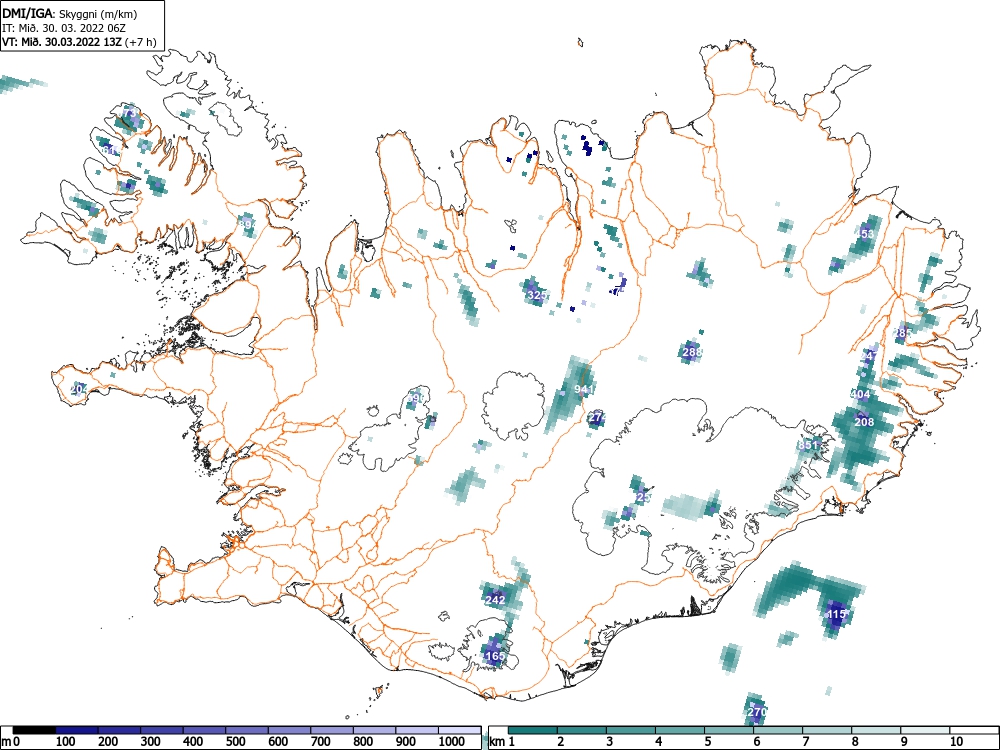Select the 500–600 m legend swatch
Screen dimensions: 1000x750
click(247, 730)
